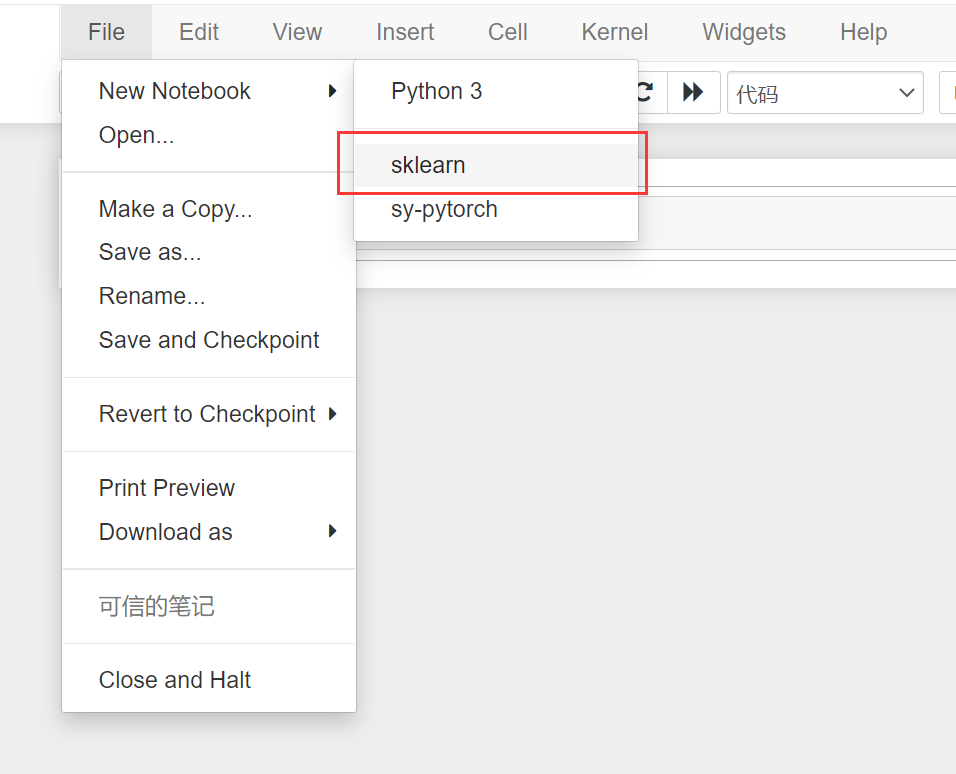Expand the New Notebook submenu arrow
The height and width of the screenshot is (774, 956).
(x=331, y=91)
